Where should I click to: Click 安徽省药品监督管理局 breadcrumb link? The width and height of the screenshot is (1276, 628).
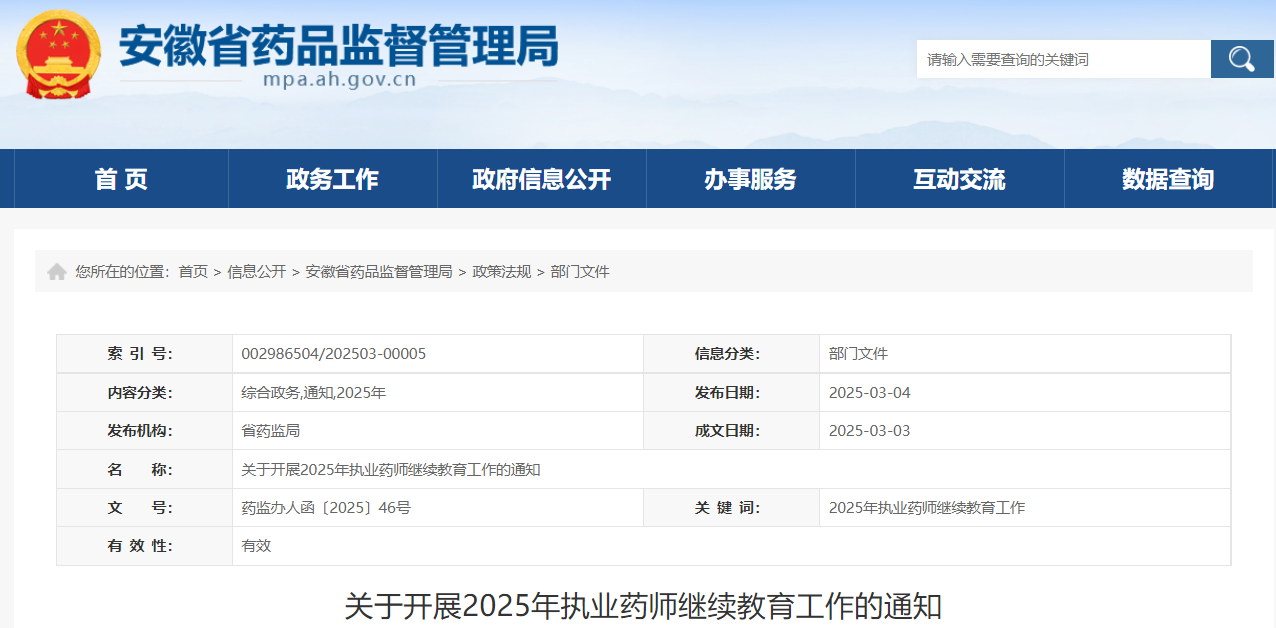[378, 272]
